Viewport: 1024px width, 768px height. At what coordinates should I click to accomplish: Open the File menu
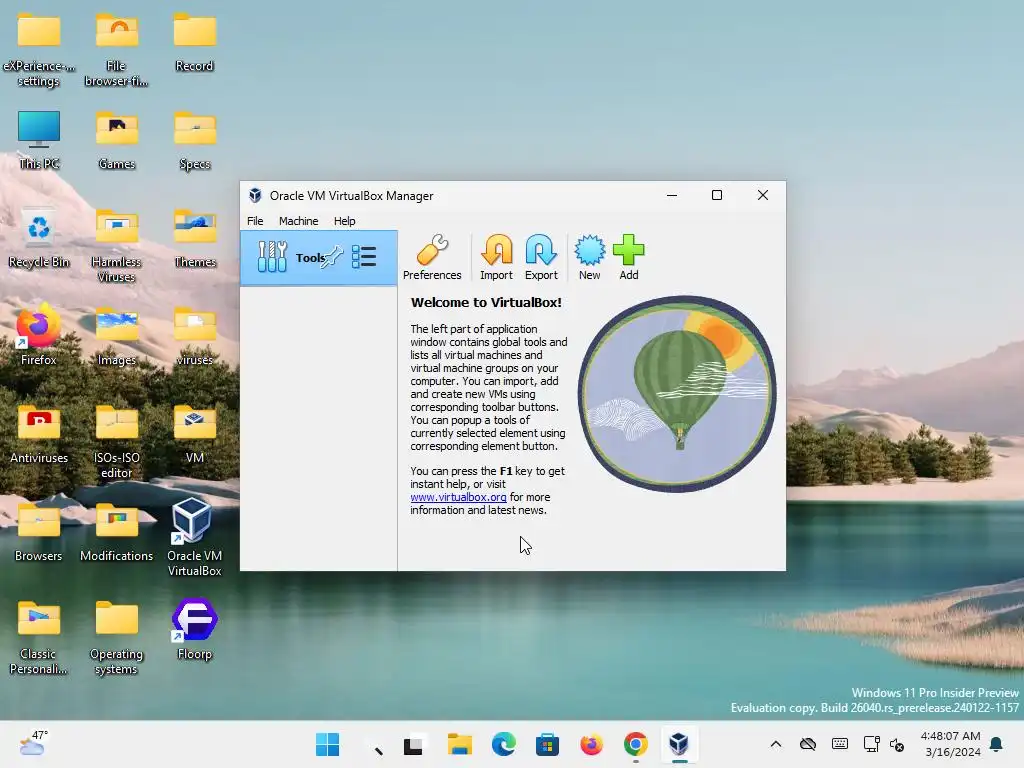(x=255, y=221)
